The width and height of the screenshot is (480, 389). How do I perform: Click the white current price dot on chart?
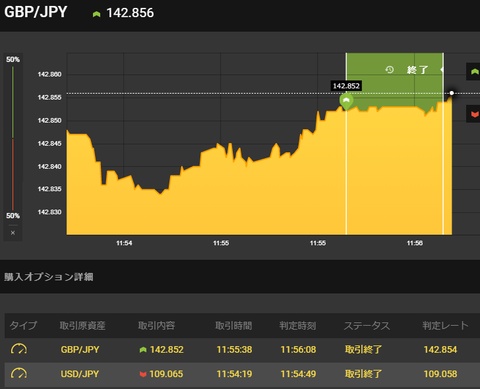click(x=452, y=93)
